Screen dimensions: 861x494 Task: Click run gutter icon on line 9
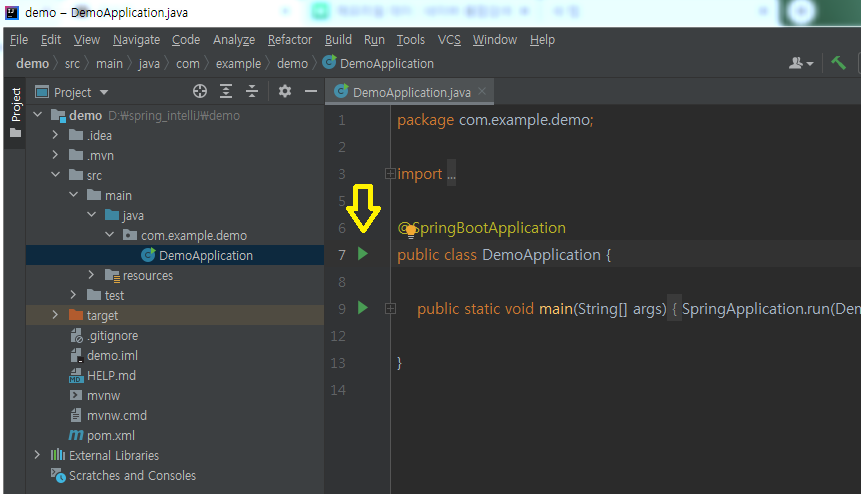click(x=362, y=307)
